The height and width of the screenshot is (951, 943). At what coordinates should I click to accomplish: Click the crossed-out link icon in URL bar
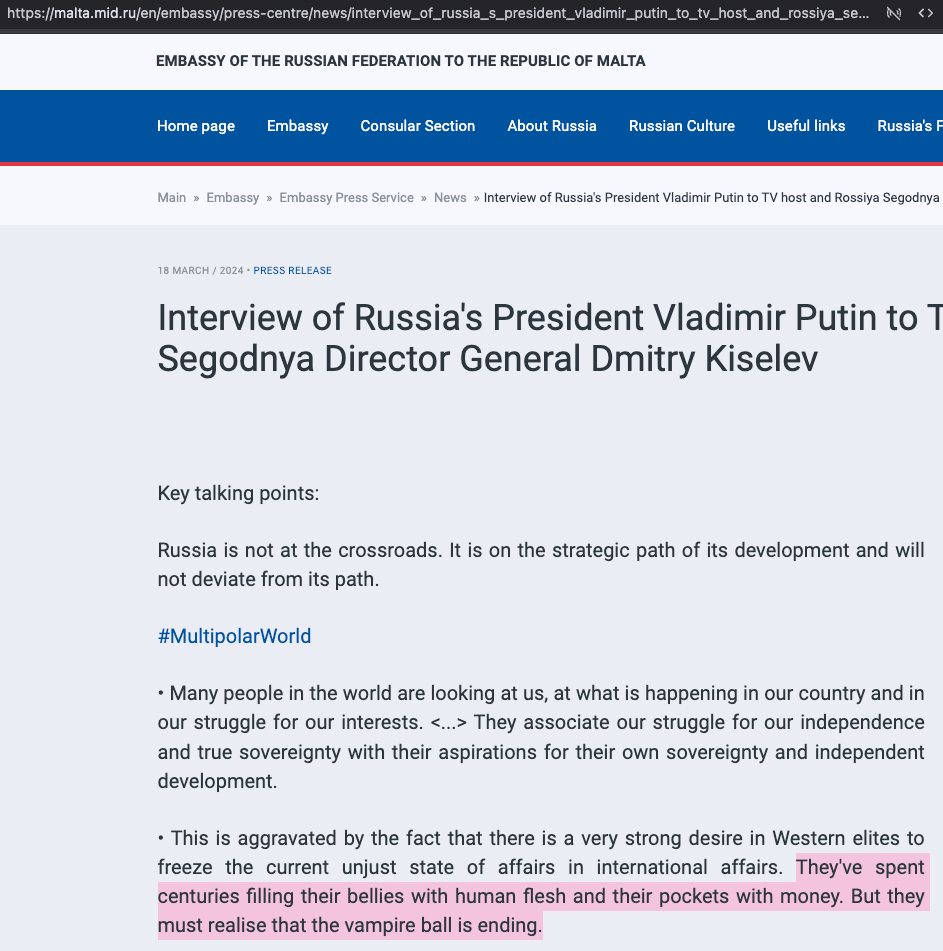(893, 13)
